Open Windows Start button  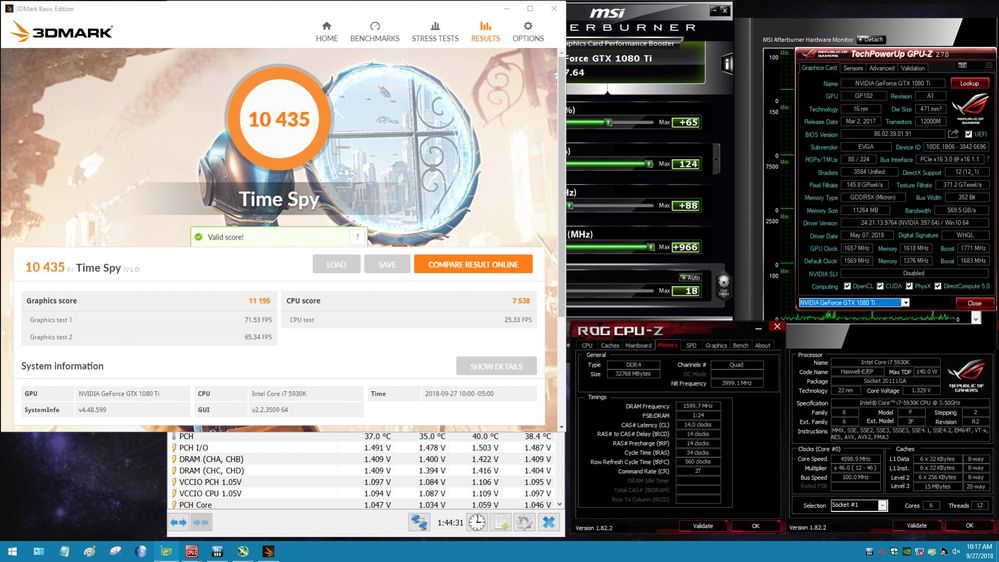[x=13, y=551]
